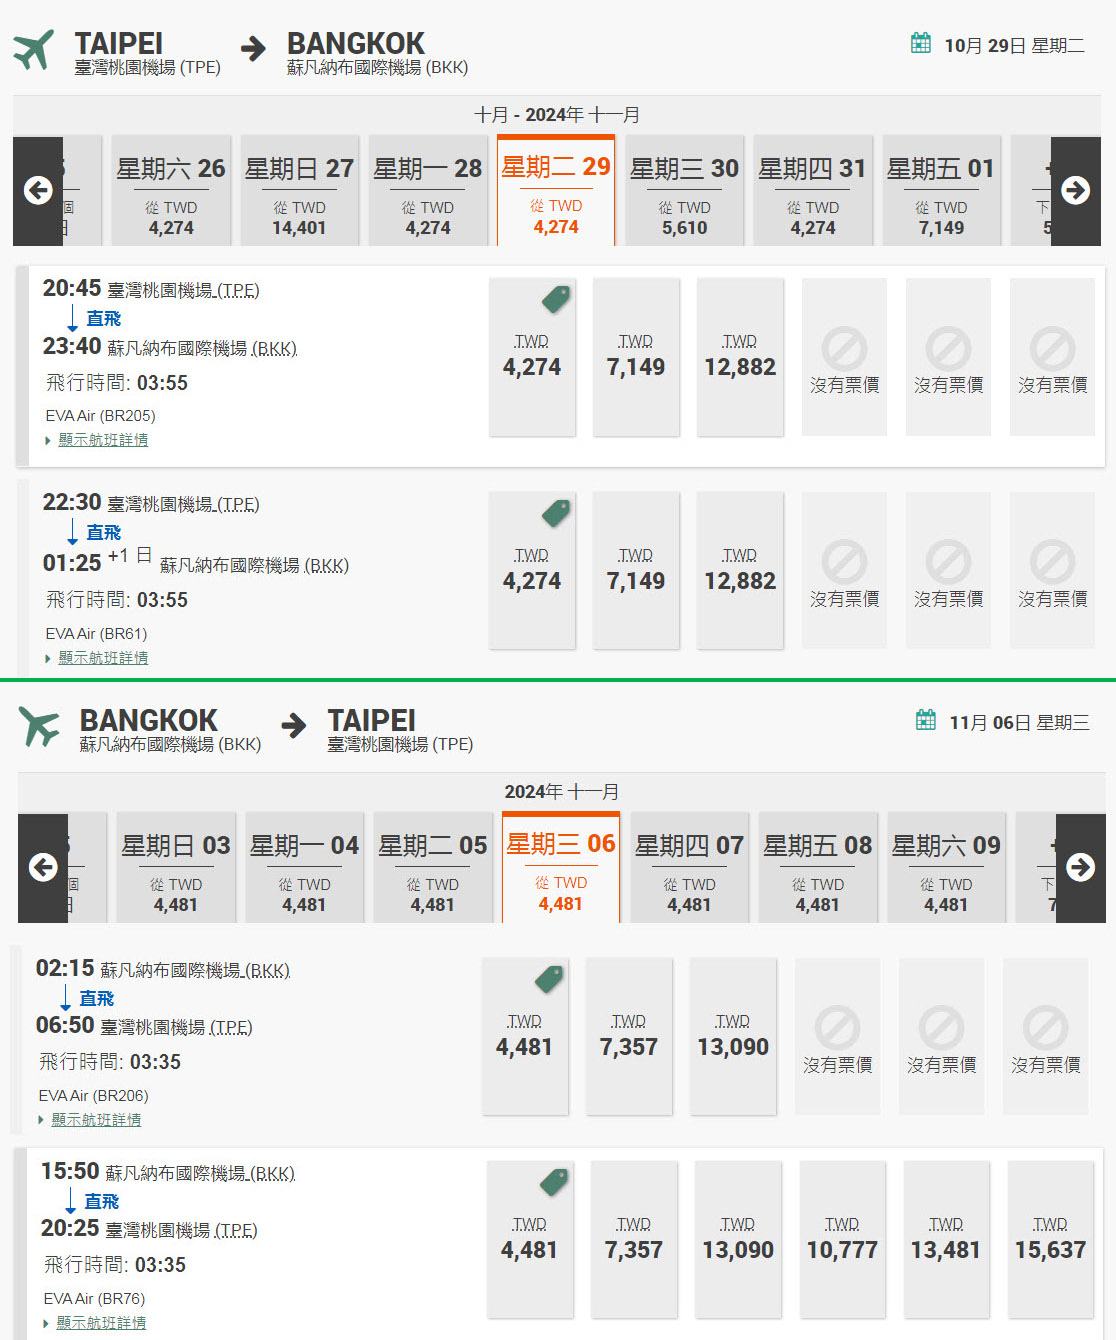Viewport: 1116px width, 1340px height.
Task: Open calendar icon beside 10月 29日
Action: pyautogui.click(x=921, y=43)
